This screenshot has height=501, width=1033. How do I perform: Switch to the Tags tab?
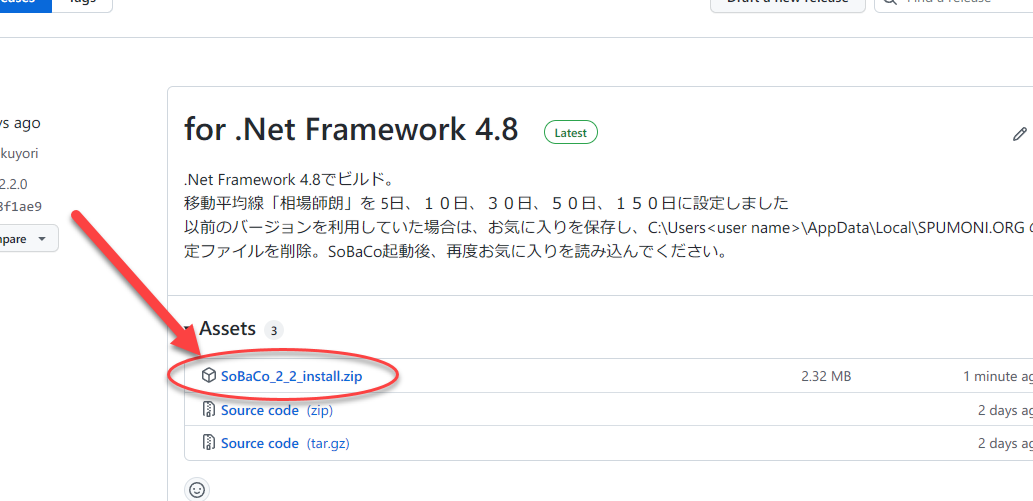tap(82, 3)
